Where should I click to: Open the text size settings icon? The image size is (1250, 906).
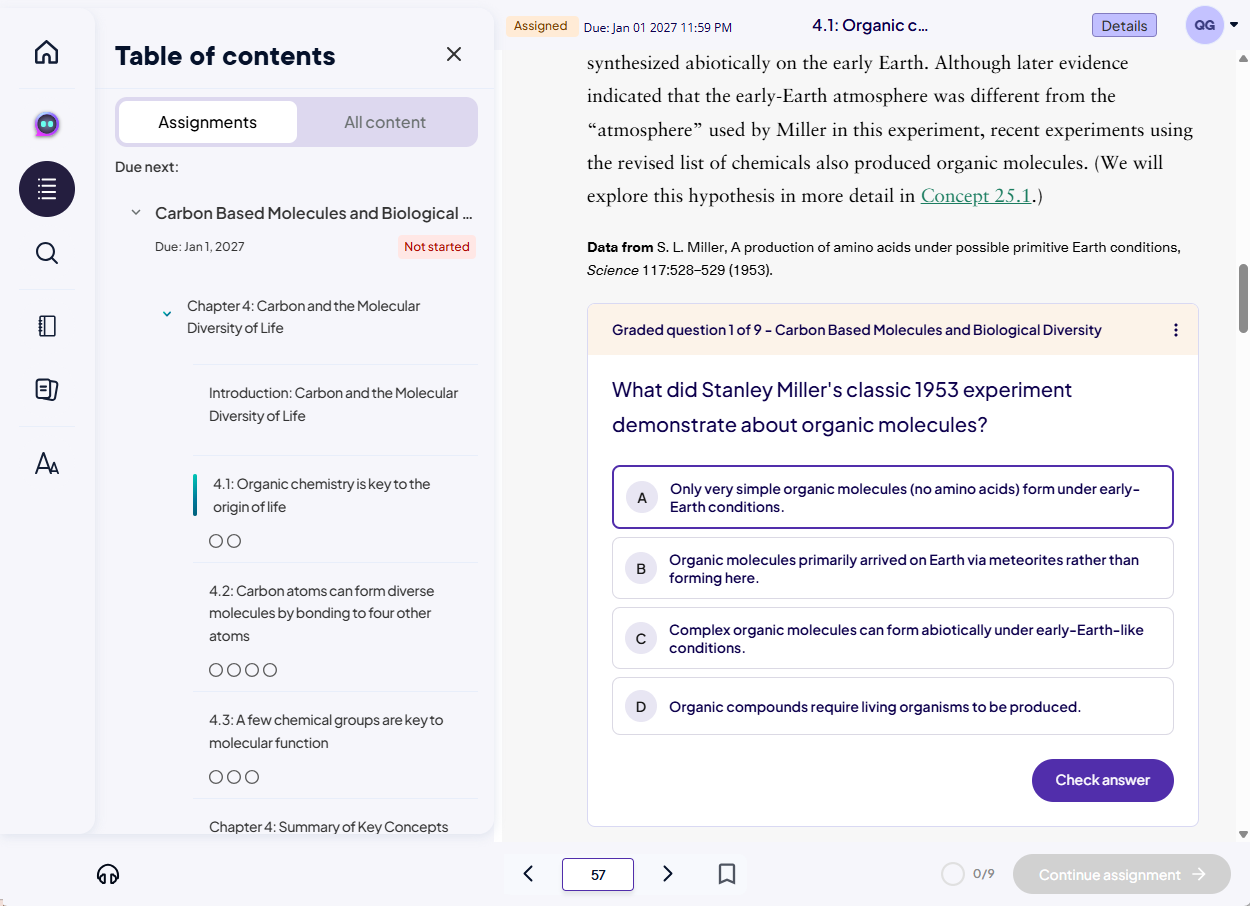tap(46, 464)
